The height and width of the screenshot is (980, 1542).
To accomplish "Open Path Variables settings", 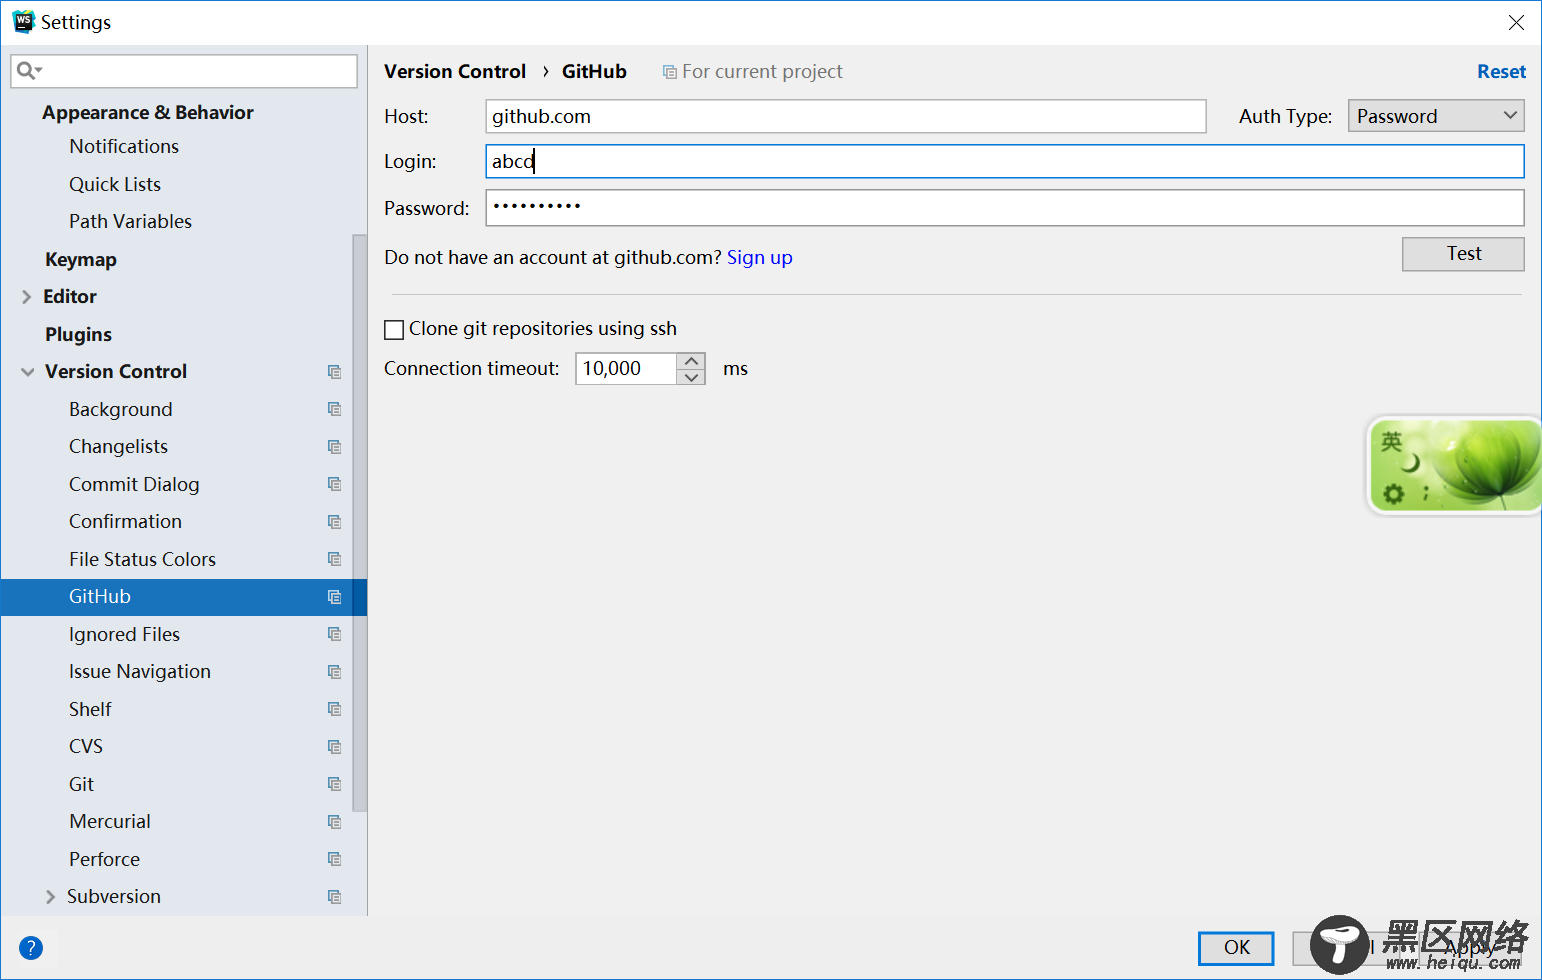I will pos(130,221).
